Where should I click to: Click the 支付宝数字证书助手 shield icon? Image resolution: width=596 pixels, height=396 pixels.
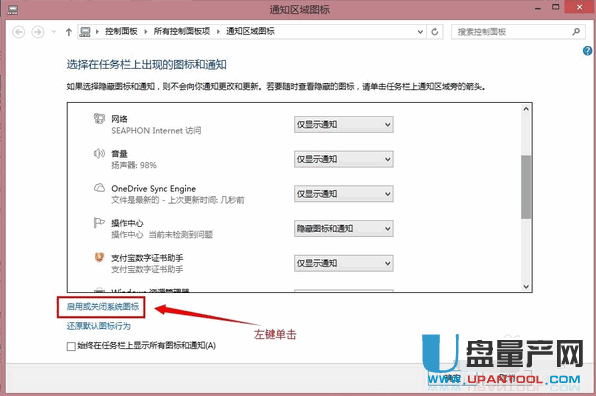99,257
